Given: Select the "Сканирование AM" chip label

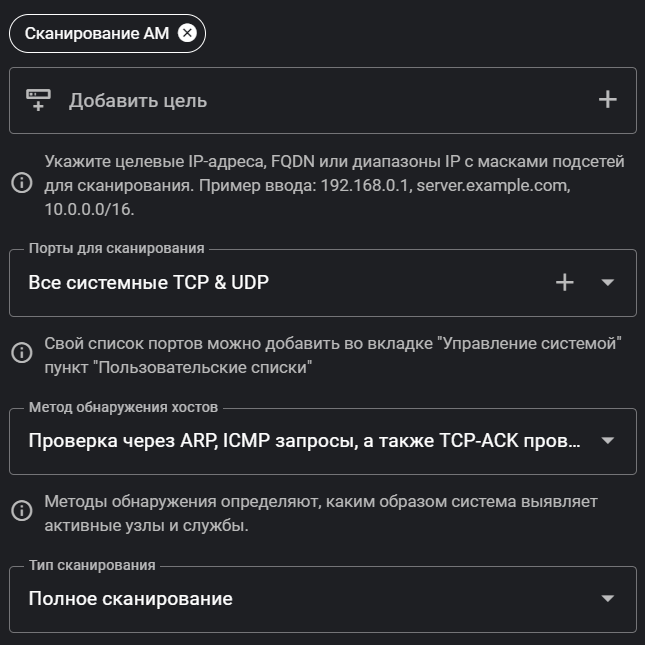Looking at the screenshot, I should coord(96,33).
